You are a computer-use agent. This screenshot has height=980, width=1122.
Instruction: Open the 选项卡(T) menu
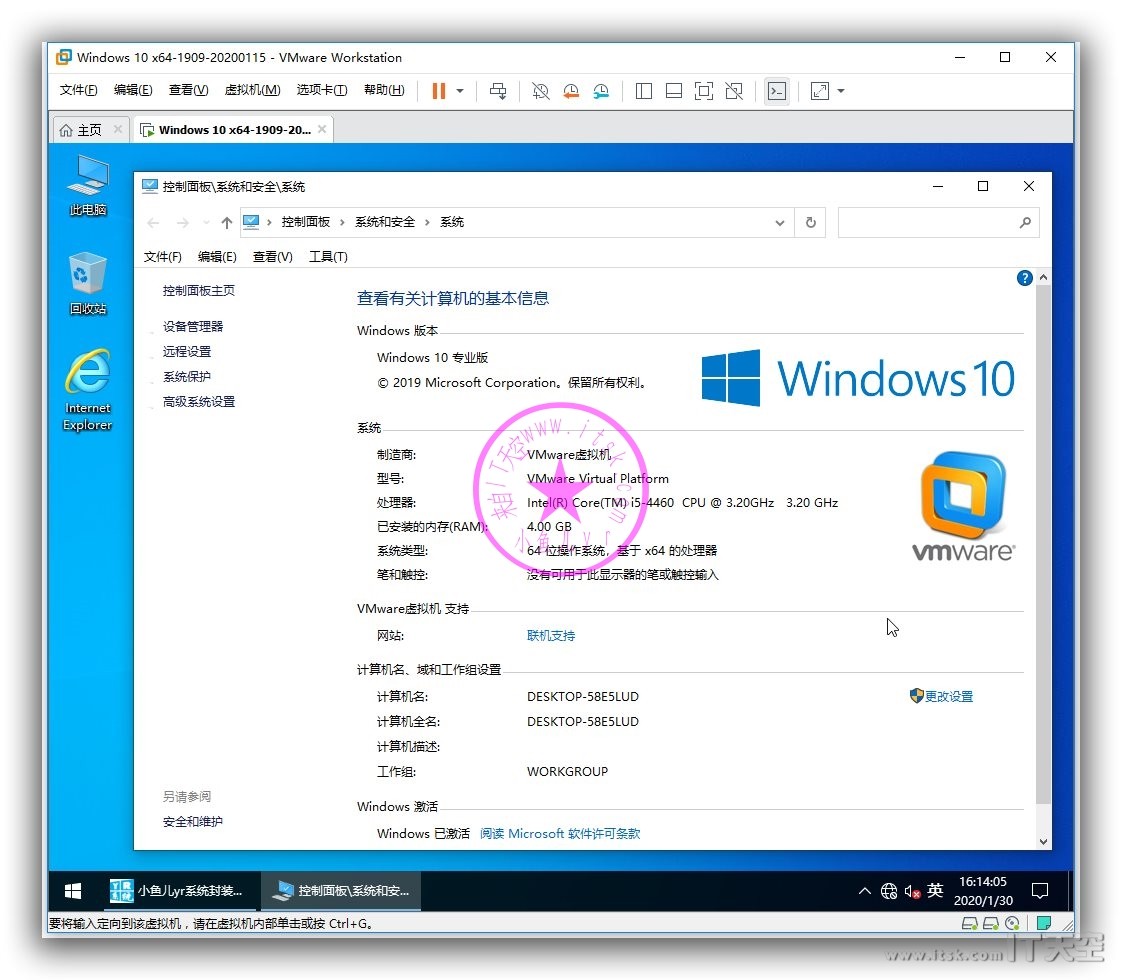pos(322,89)
